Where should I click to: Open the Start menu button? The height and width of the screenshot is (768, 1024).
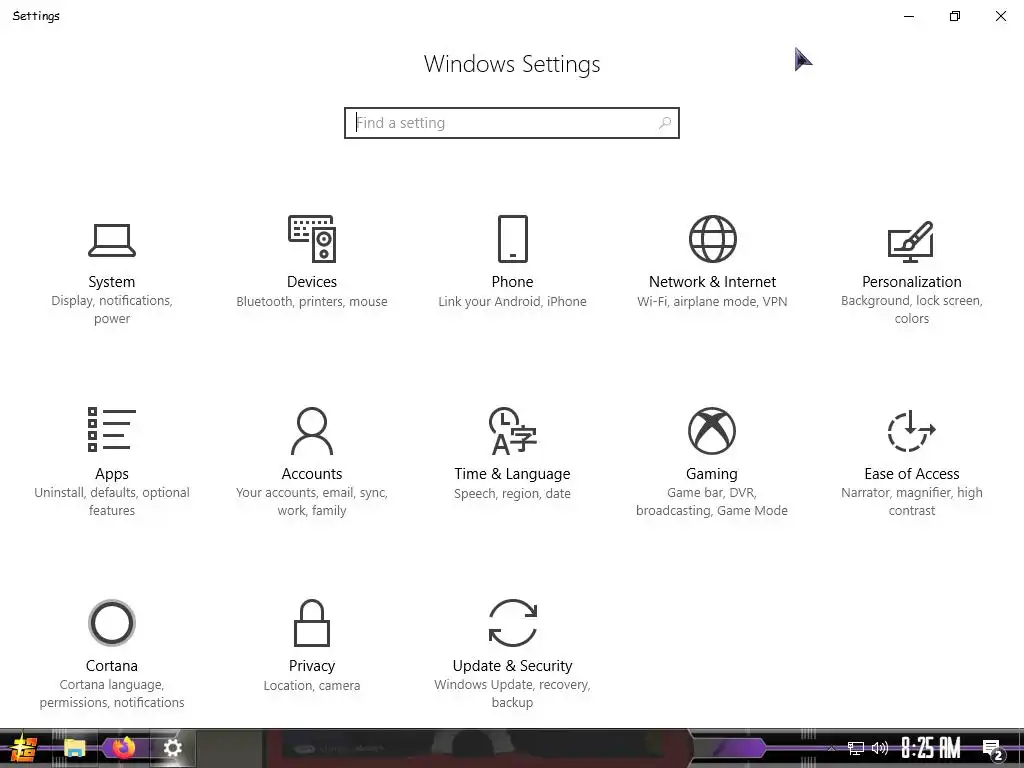tap(23, 748)
